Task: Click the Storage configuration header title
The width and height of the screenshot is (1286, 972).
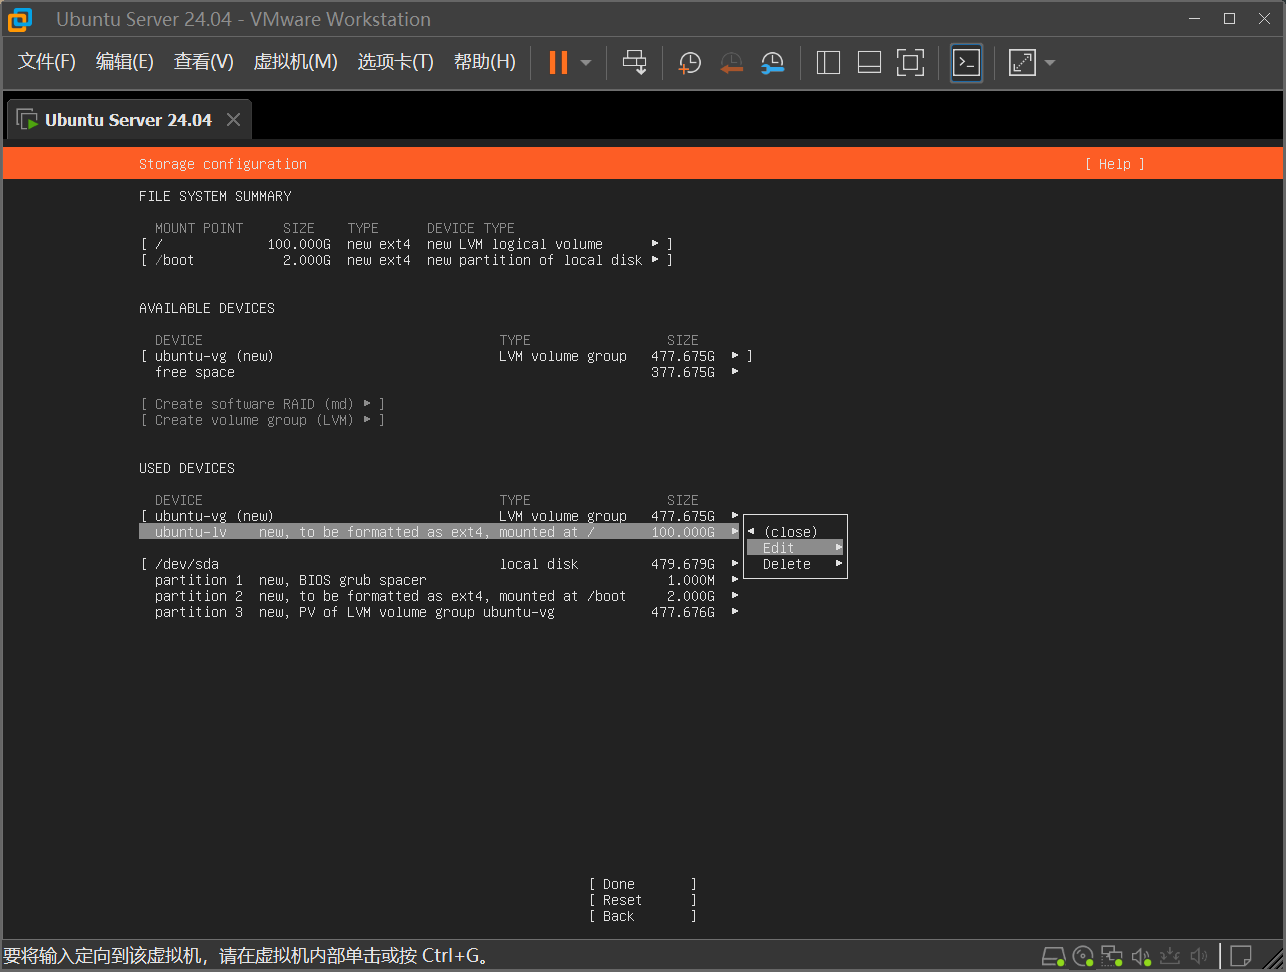Action: (223, 164)
